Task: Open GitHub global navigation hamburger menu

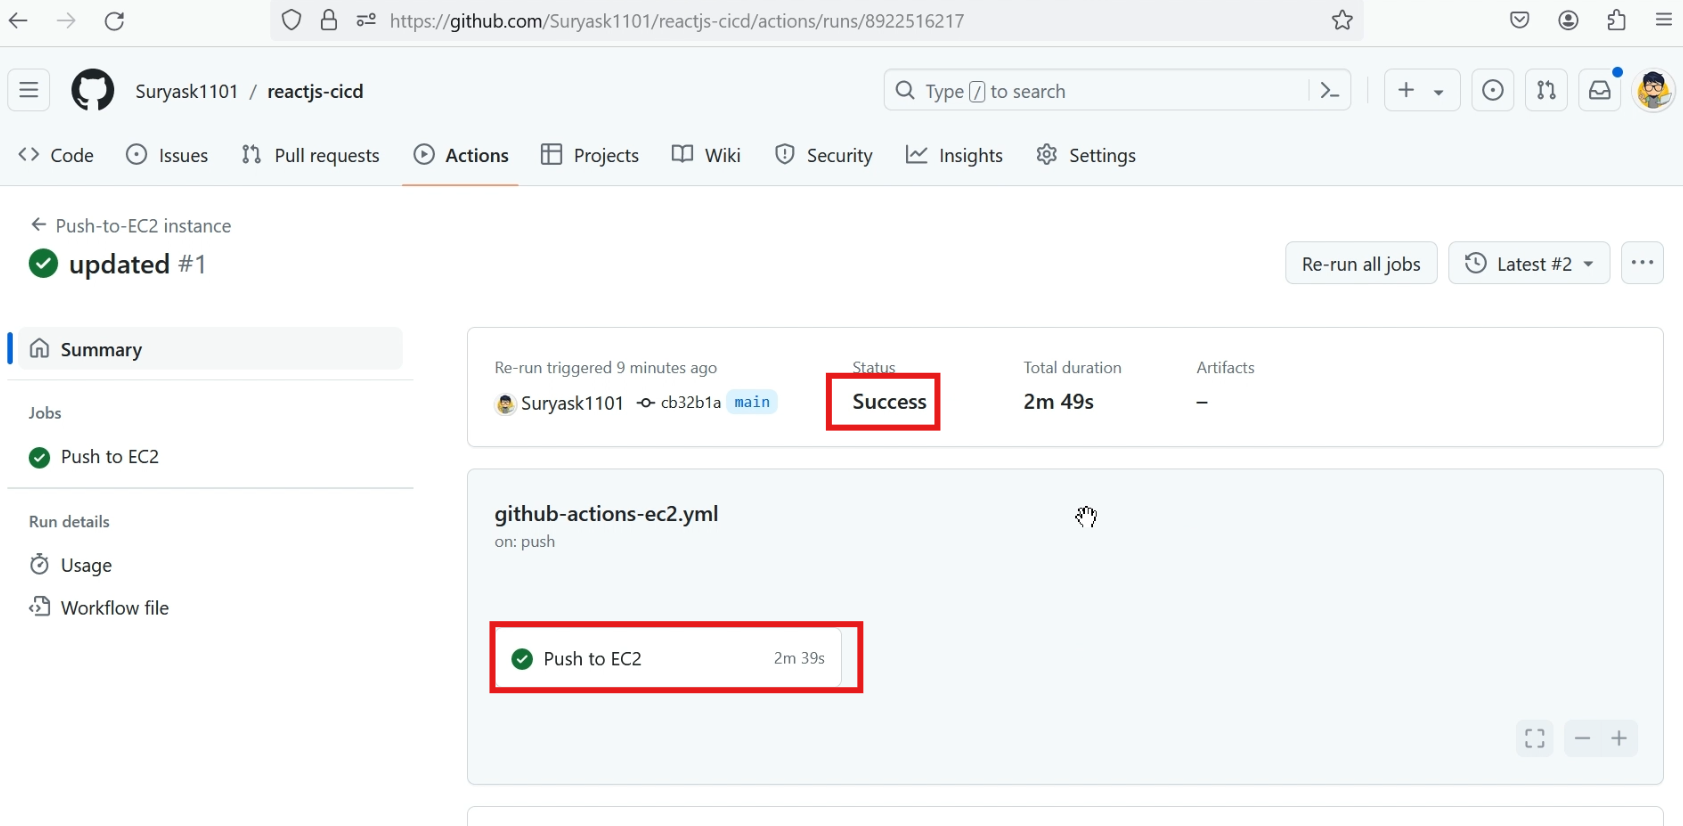Action: point(29,90)
